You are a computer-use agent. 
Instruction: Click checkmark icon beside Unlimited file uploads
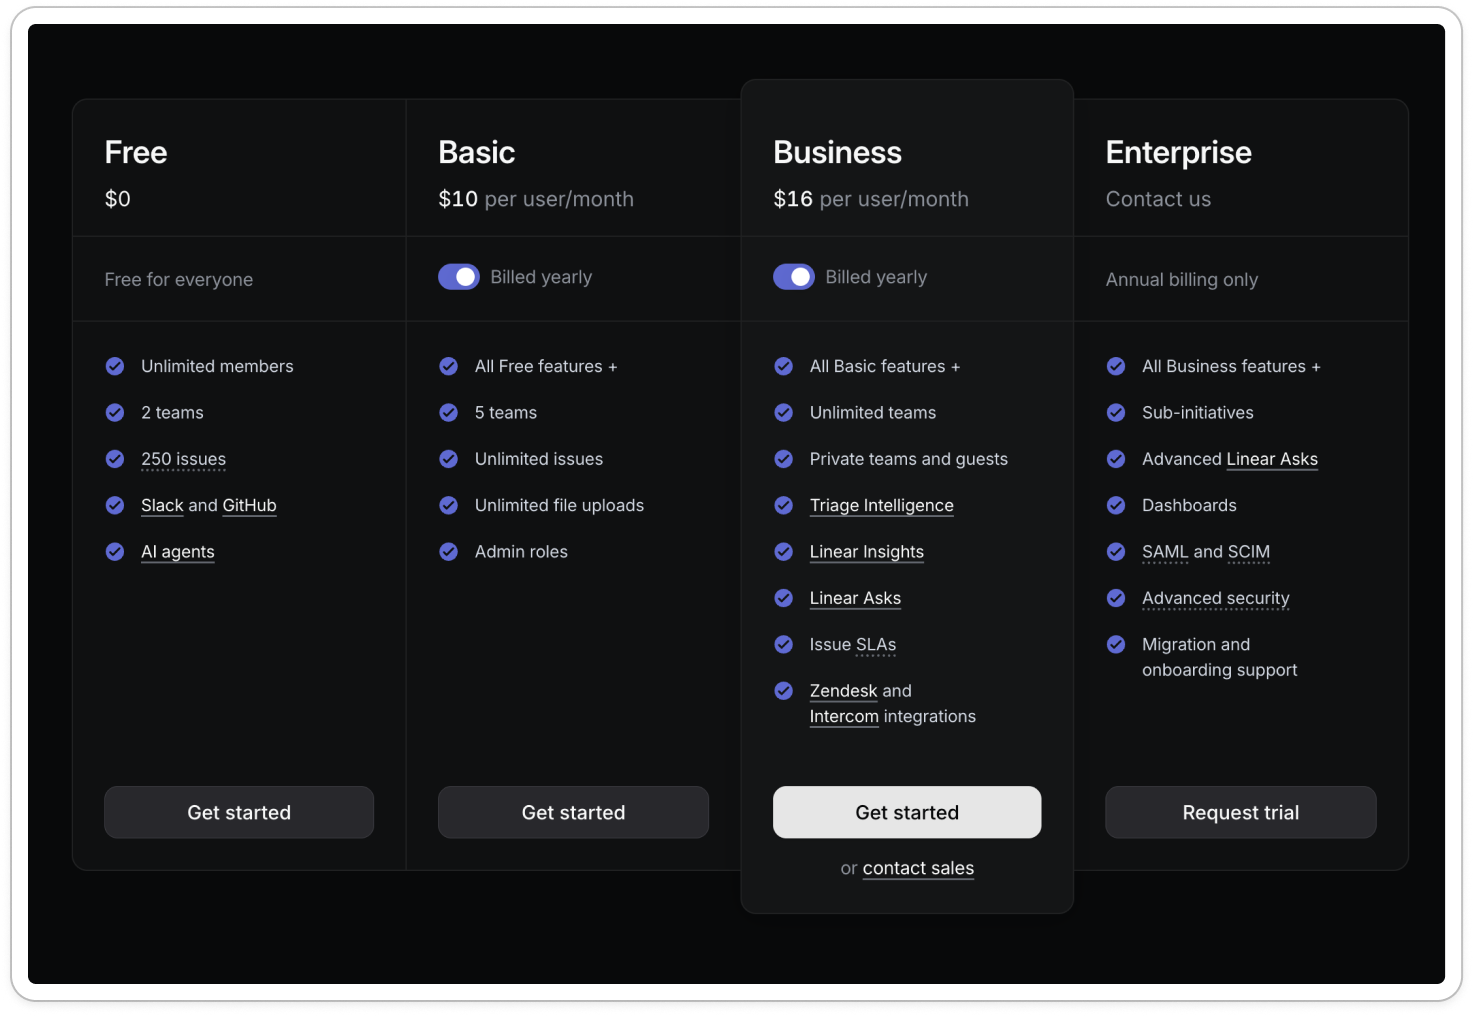coord(449,505)
